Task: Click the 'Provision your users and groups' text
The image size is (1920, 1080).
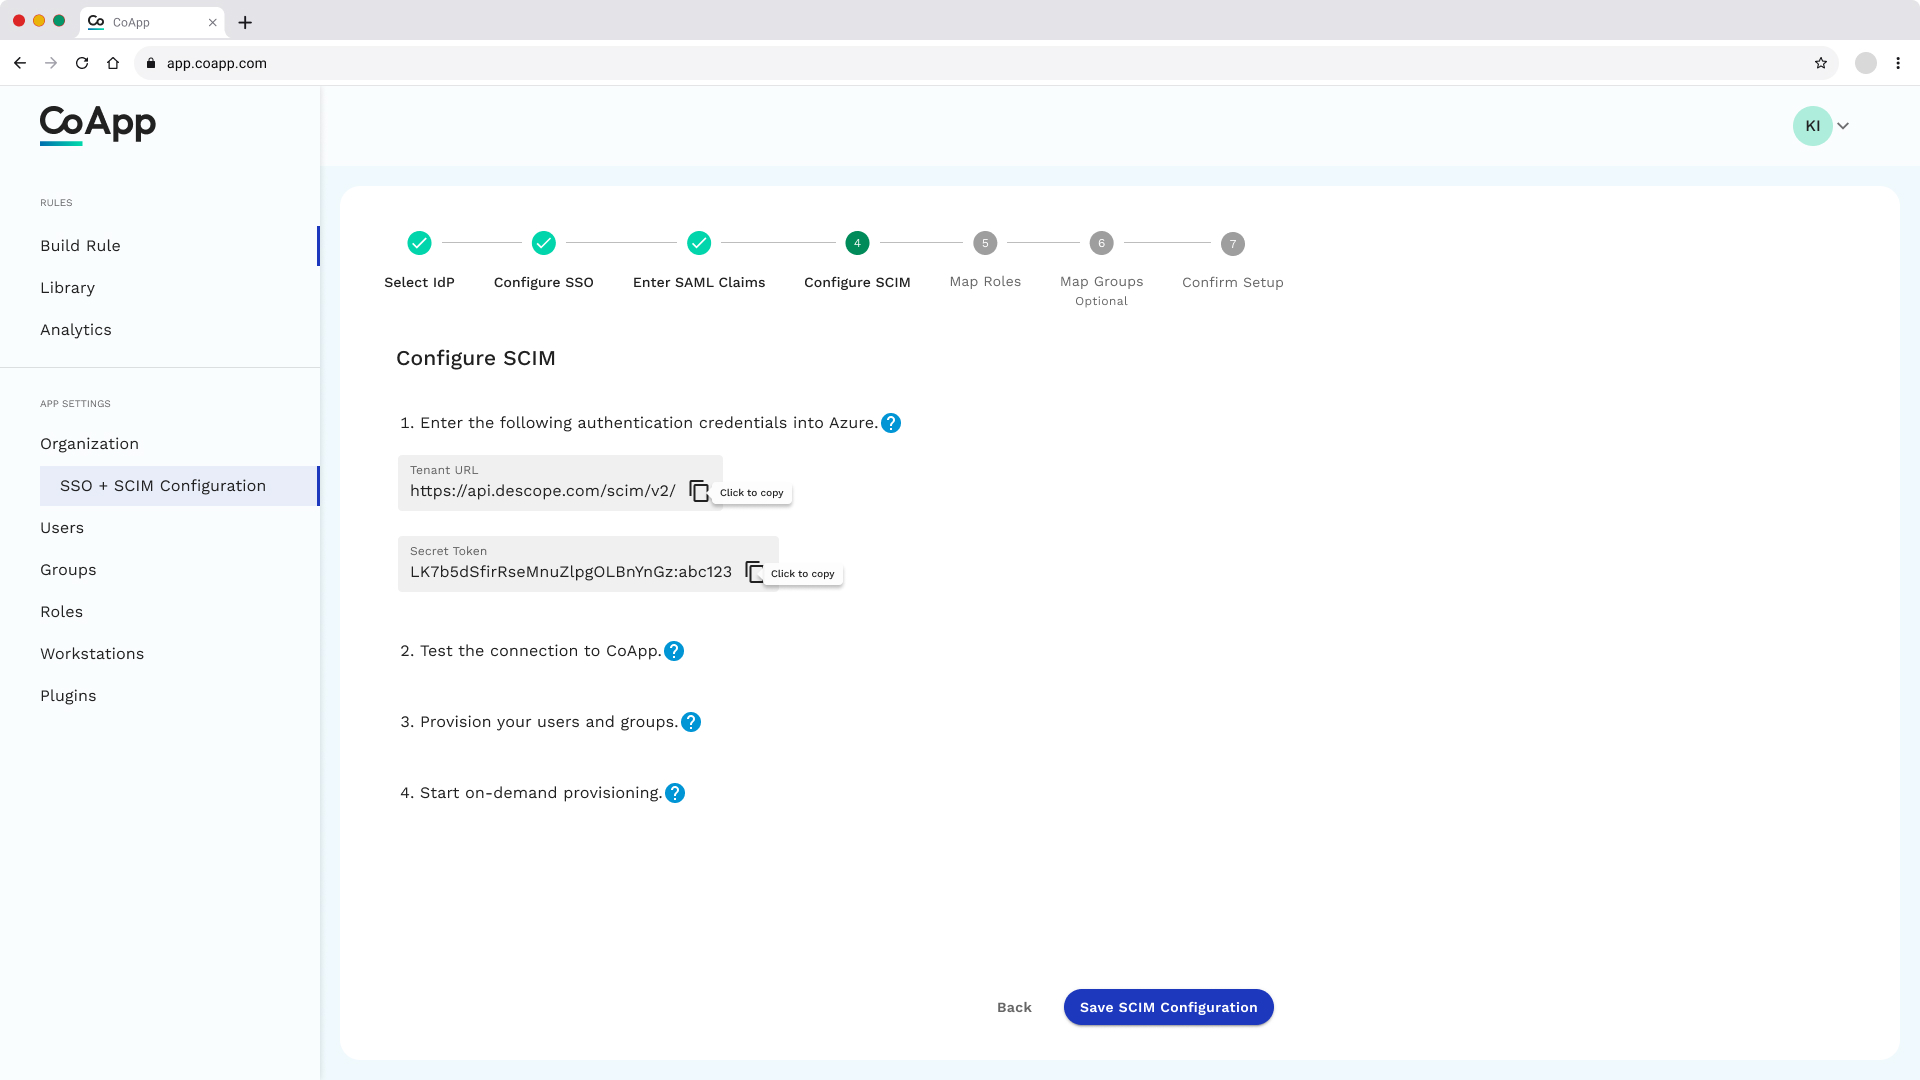Action: click(549, 722)
